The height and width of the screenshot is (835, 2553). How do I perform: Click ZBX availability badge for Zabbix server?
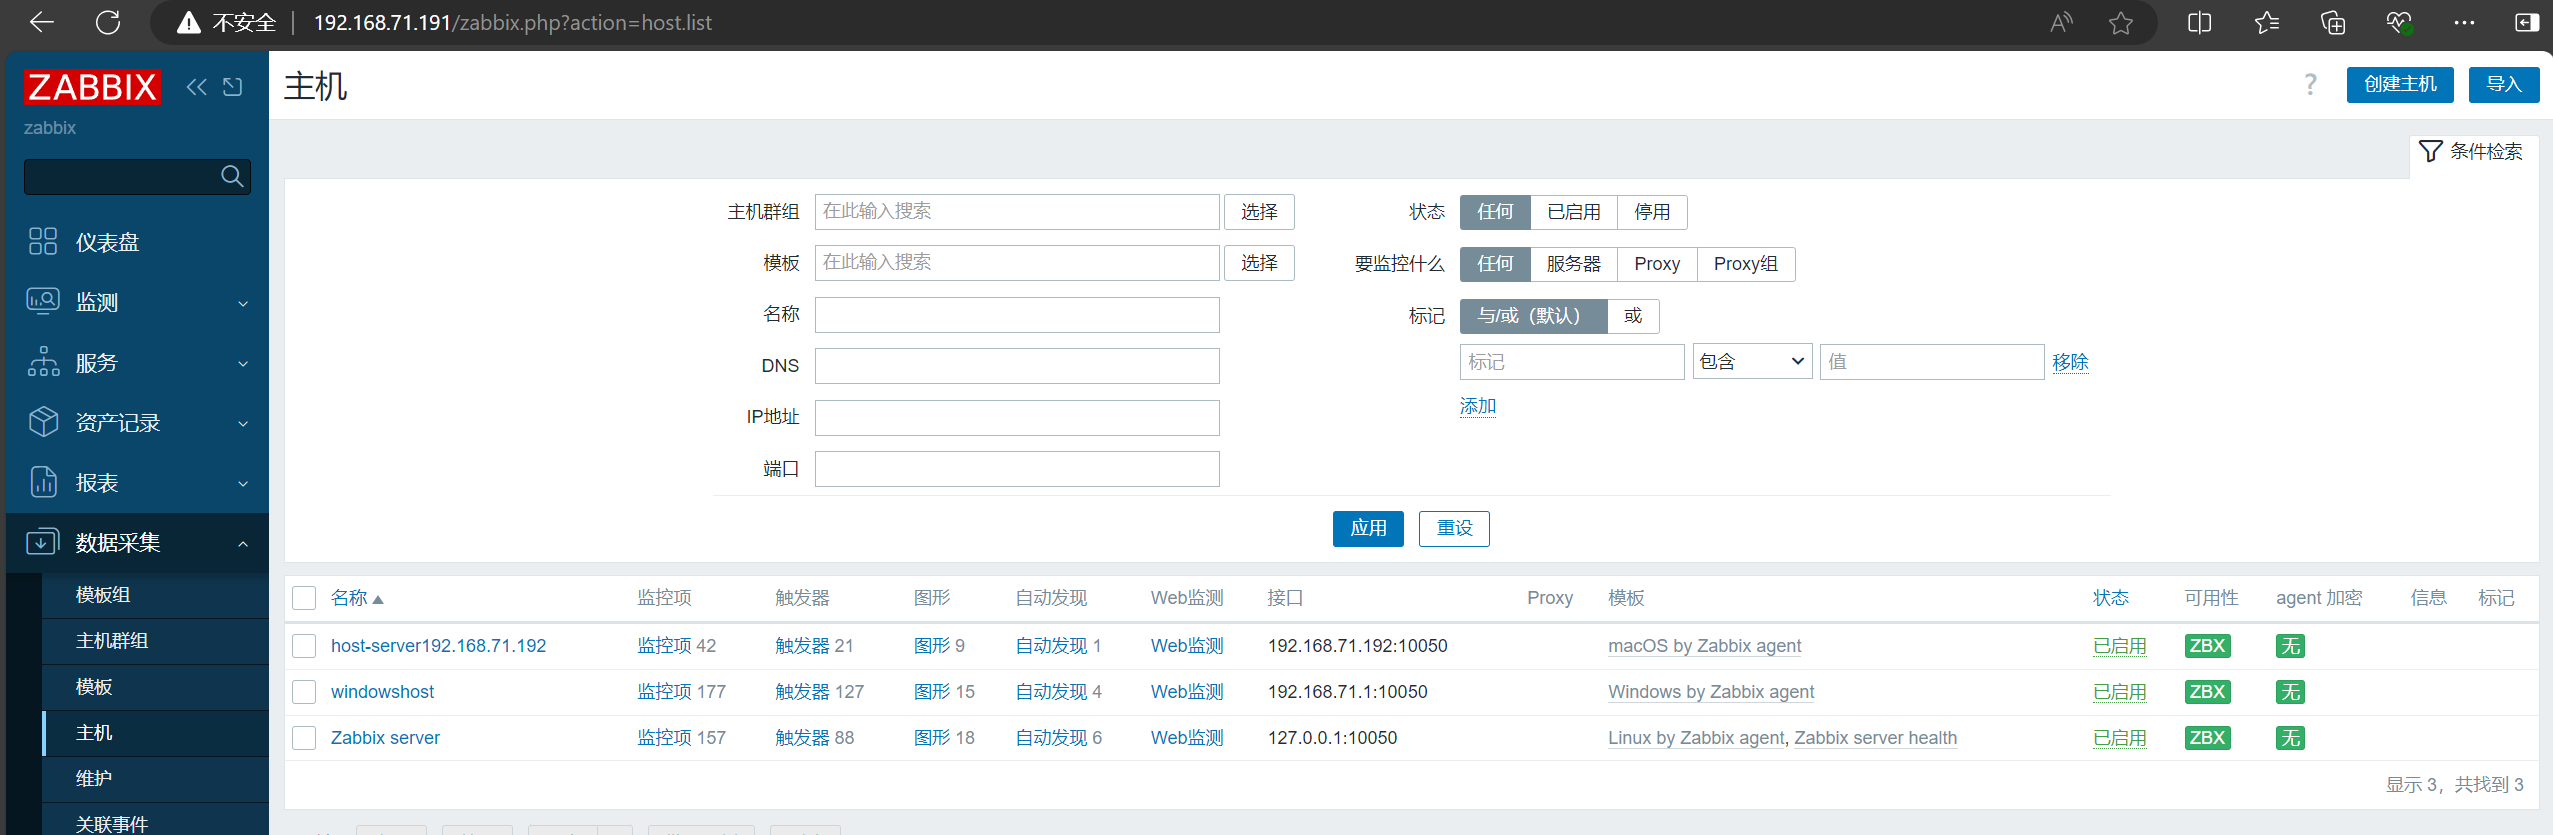pos(2207,738)
